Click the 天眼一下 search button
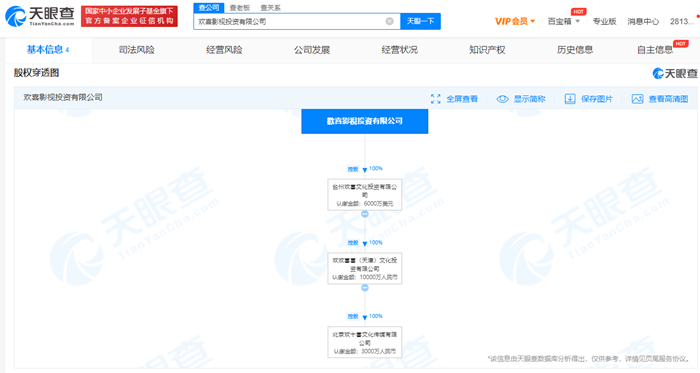 [421, 21]
